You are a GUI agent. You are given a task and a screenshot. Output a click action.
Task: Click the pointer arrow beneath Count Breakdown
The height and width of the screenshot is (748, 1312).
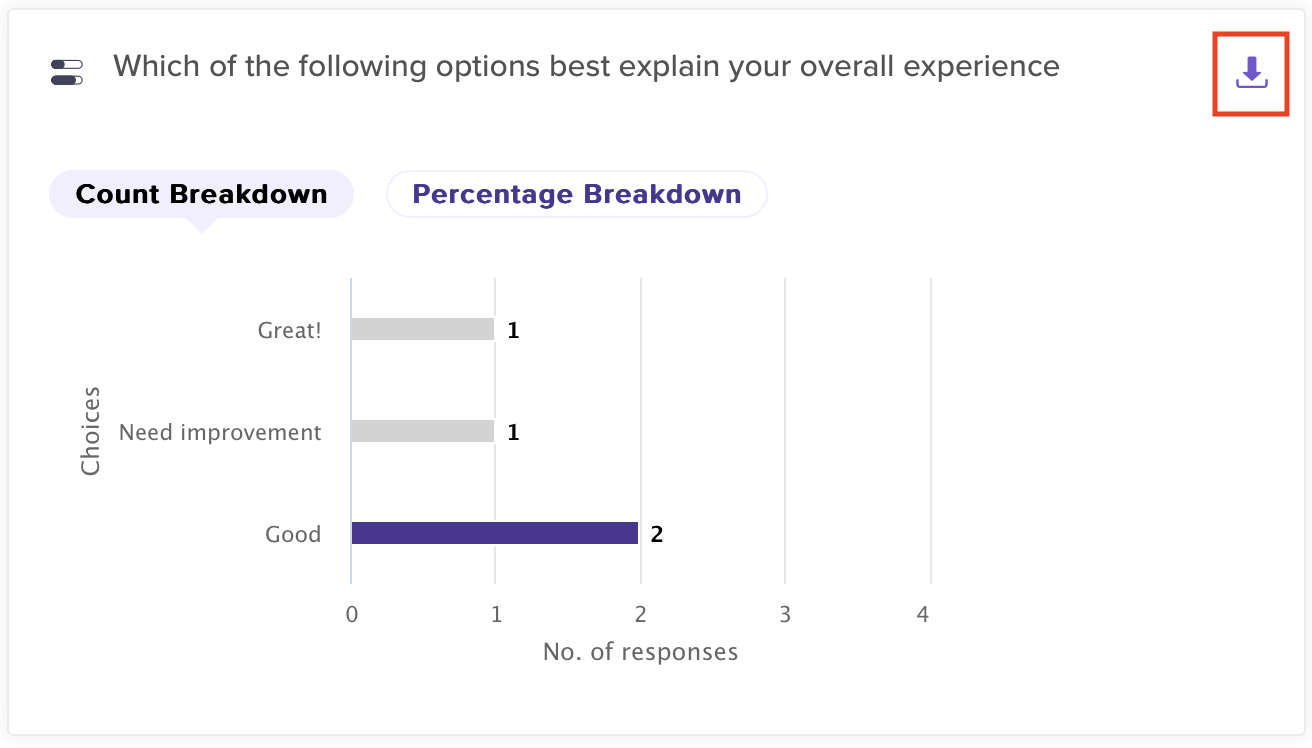point(201,226)
